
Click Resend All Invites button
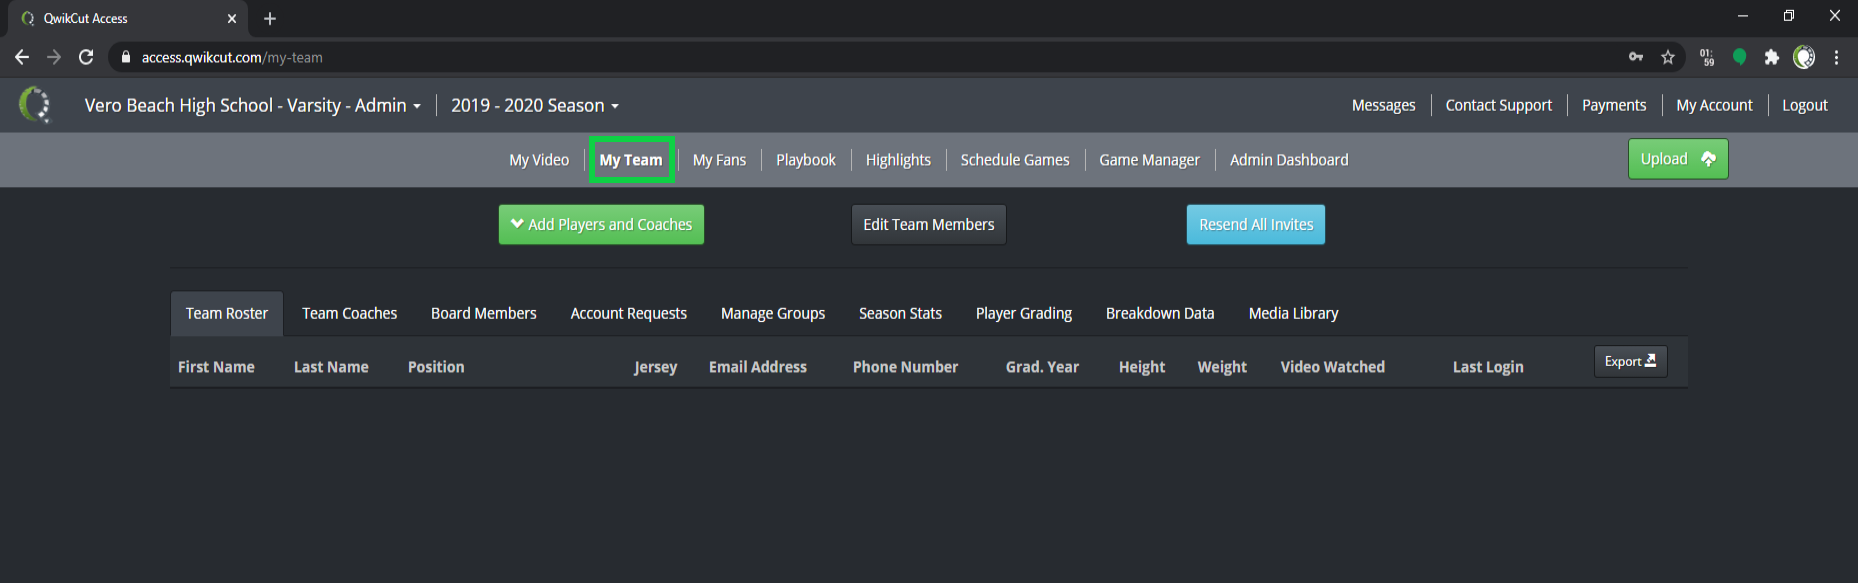pos(1256,225)
